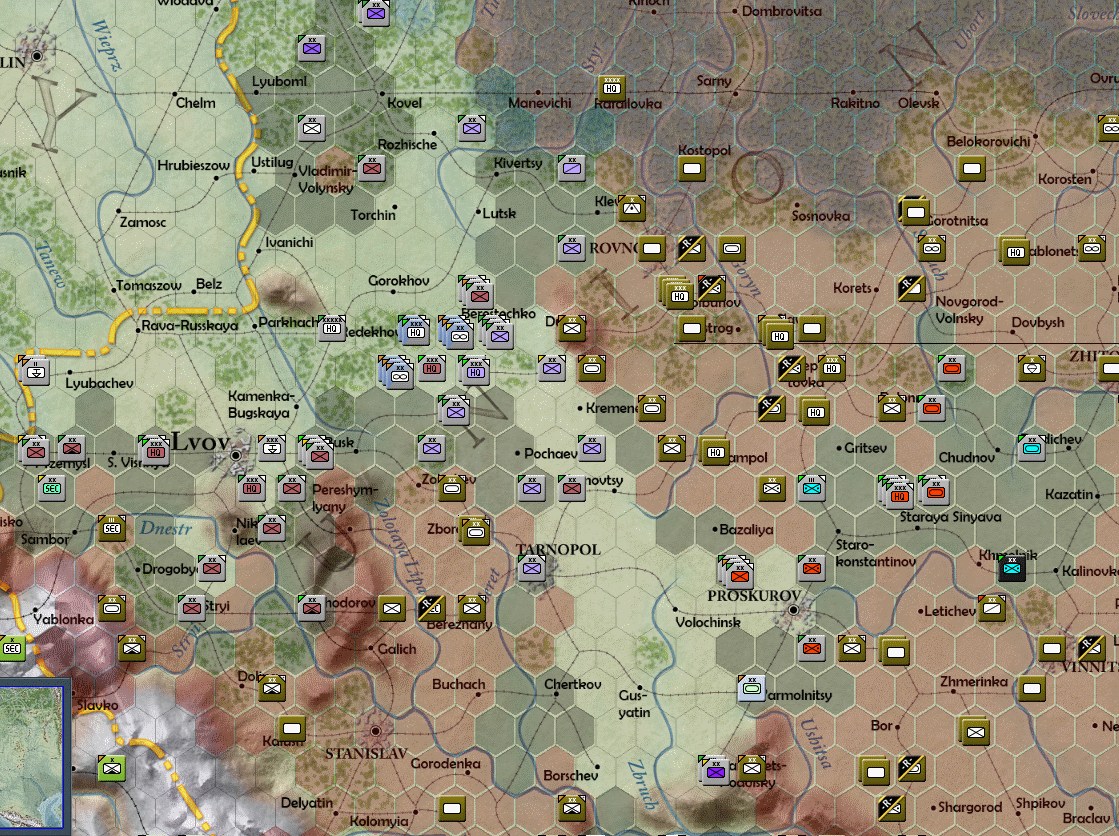Viewport: 1119px width, 836px height.
Task: Select the Soviet unit at Zborov
Action: [x=475, y=531]
